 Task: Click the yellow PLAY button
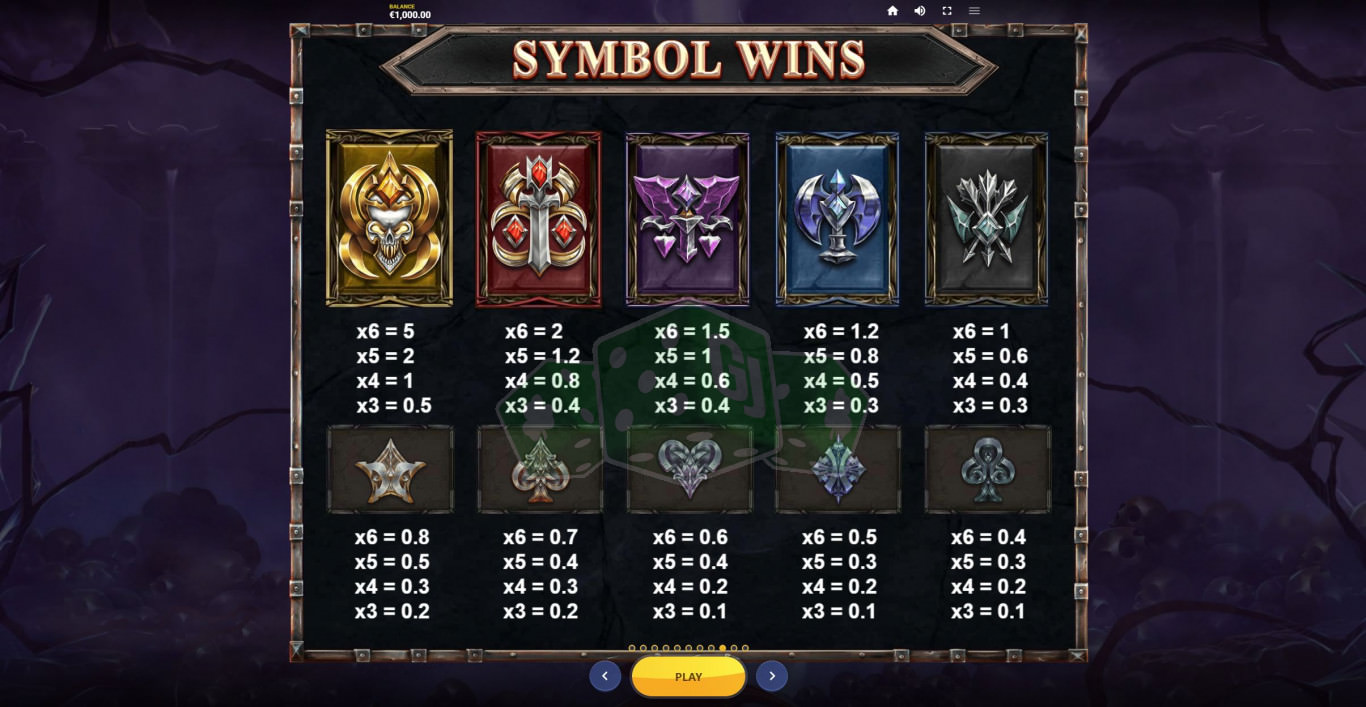pos(688,677)
